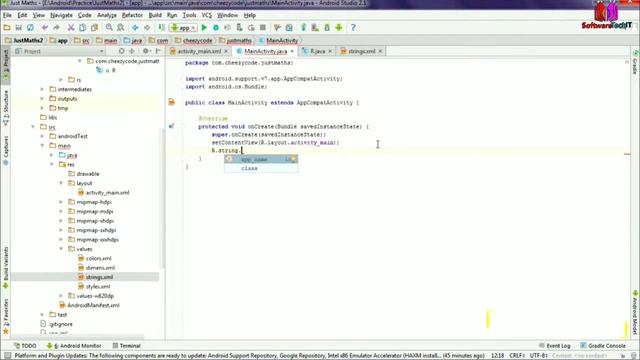Click the Copy icon in toolbar
This screenshot has width=640, height=360.
click(x=82, y=28)
